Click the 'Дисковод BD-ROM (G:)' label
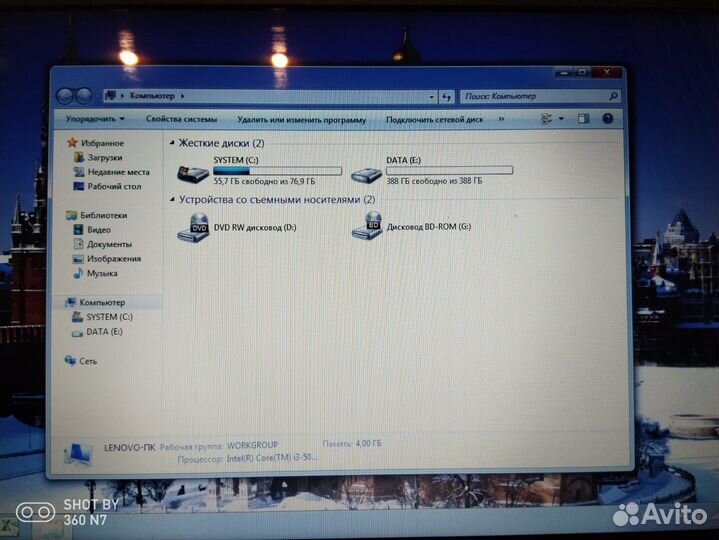The width and height of the screenshot is (719, 540). 429,226
